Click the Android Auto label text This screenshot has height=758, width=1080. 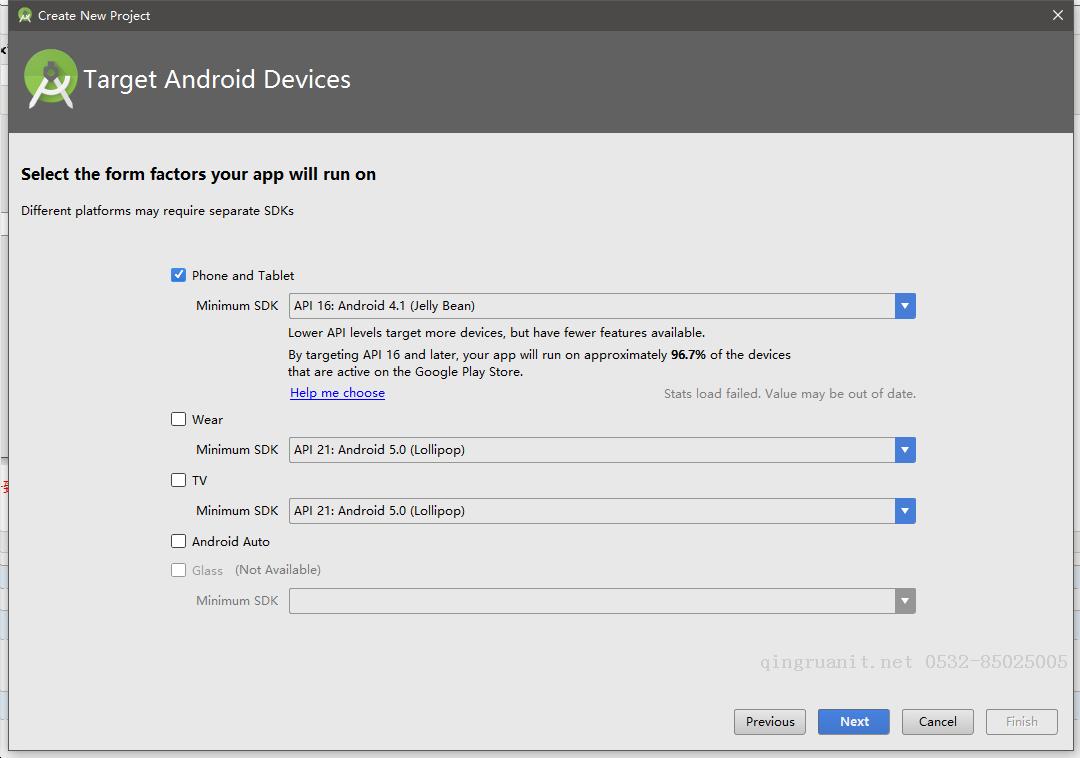click(231, 542)
